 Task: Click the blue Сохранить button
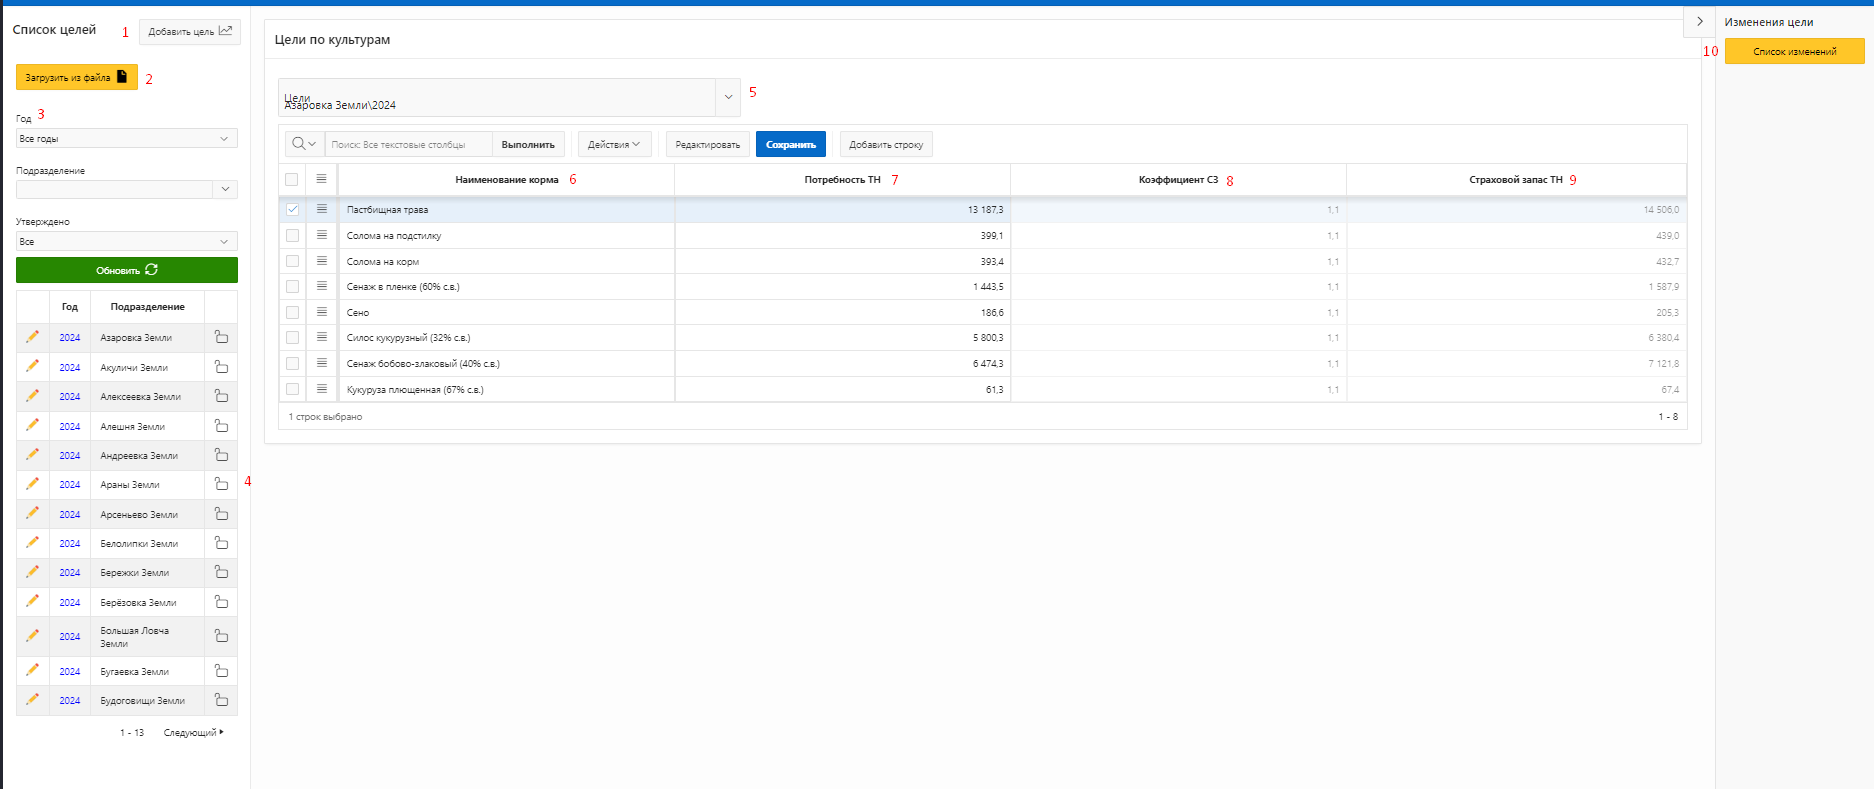pyautogui.click(x=790, y=144)
